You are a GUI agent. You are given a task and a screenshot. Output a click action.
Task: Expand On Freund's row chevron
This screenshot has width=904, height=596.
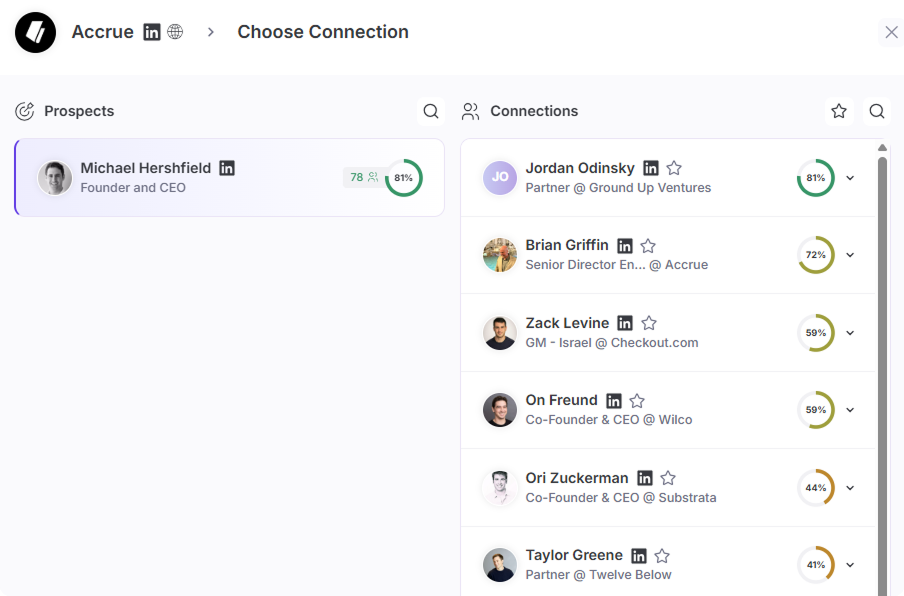pyautogui.click(x=850, y=410)
